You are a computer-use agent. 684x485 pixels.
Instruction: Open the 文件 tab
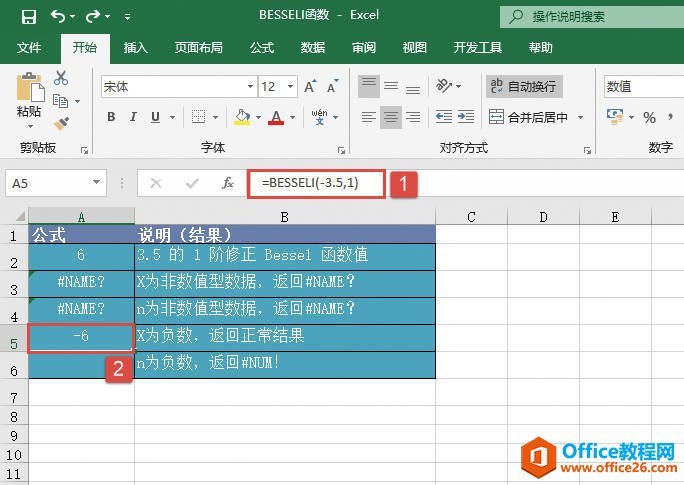pos(29,48)
